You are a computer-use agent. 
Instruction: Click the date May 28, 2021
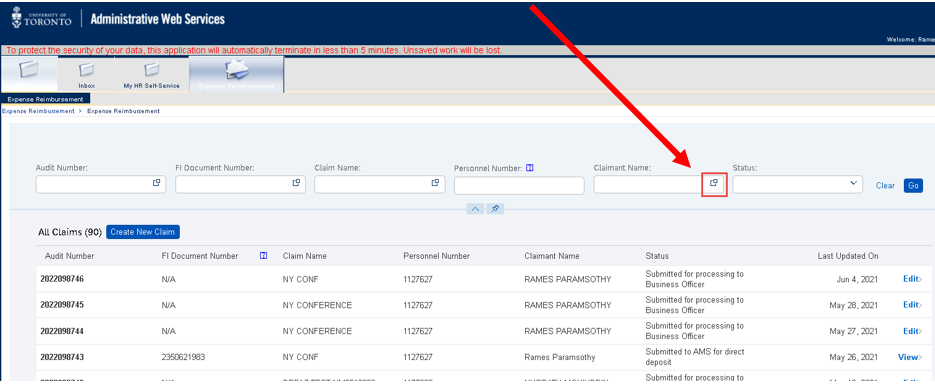(853, 305)
